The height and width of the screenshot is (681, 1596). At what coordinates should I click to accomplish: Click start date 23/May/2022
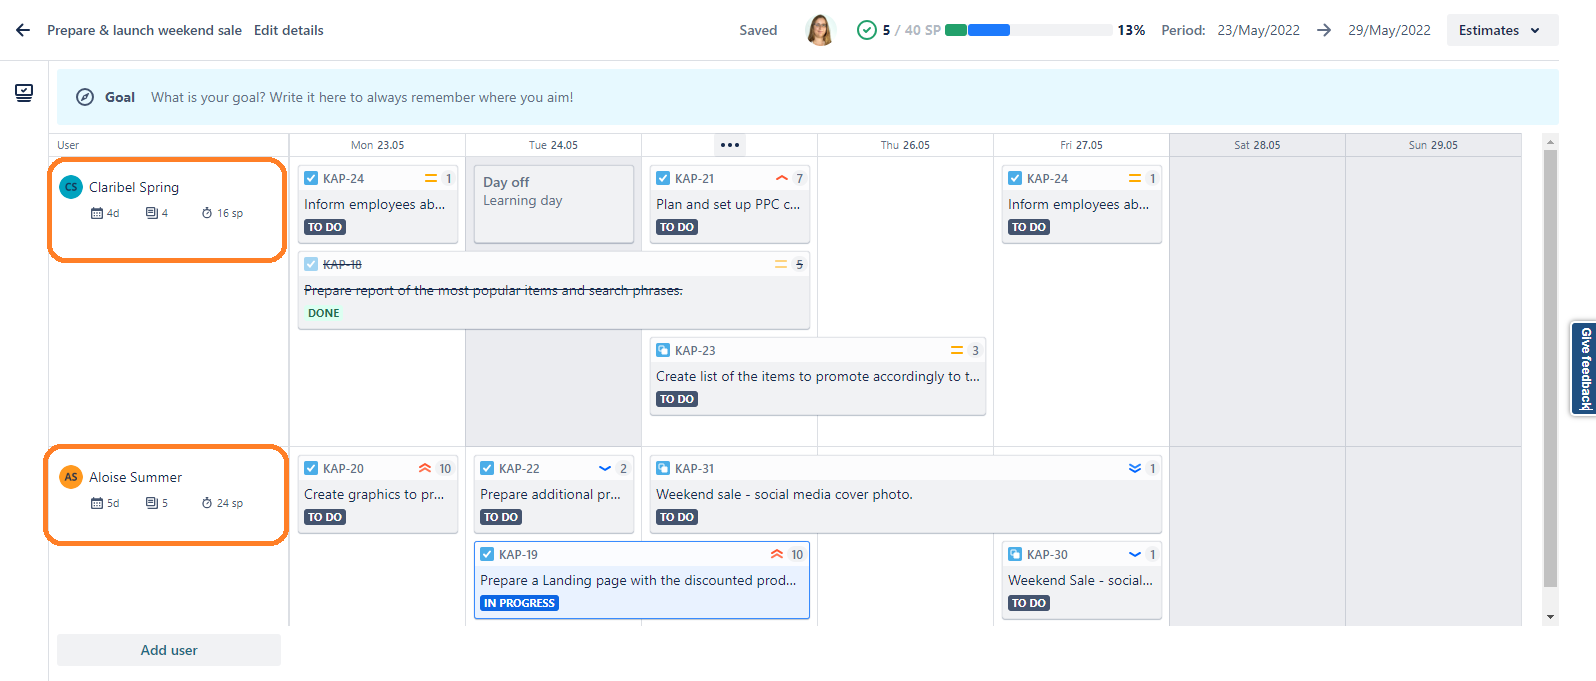click(x=1258, y=30)
